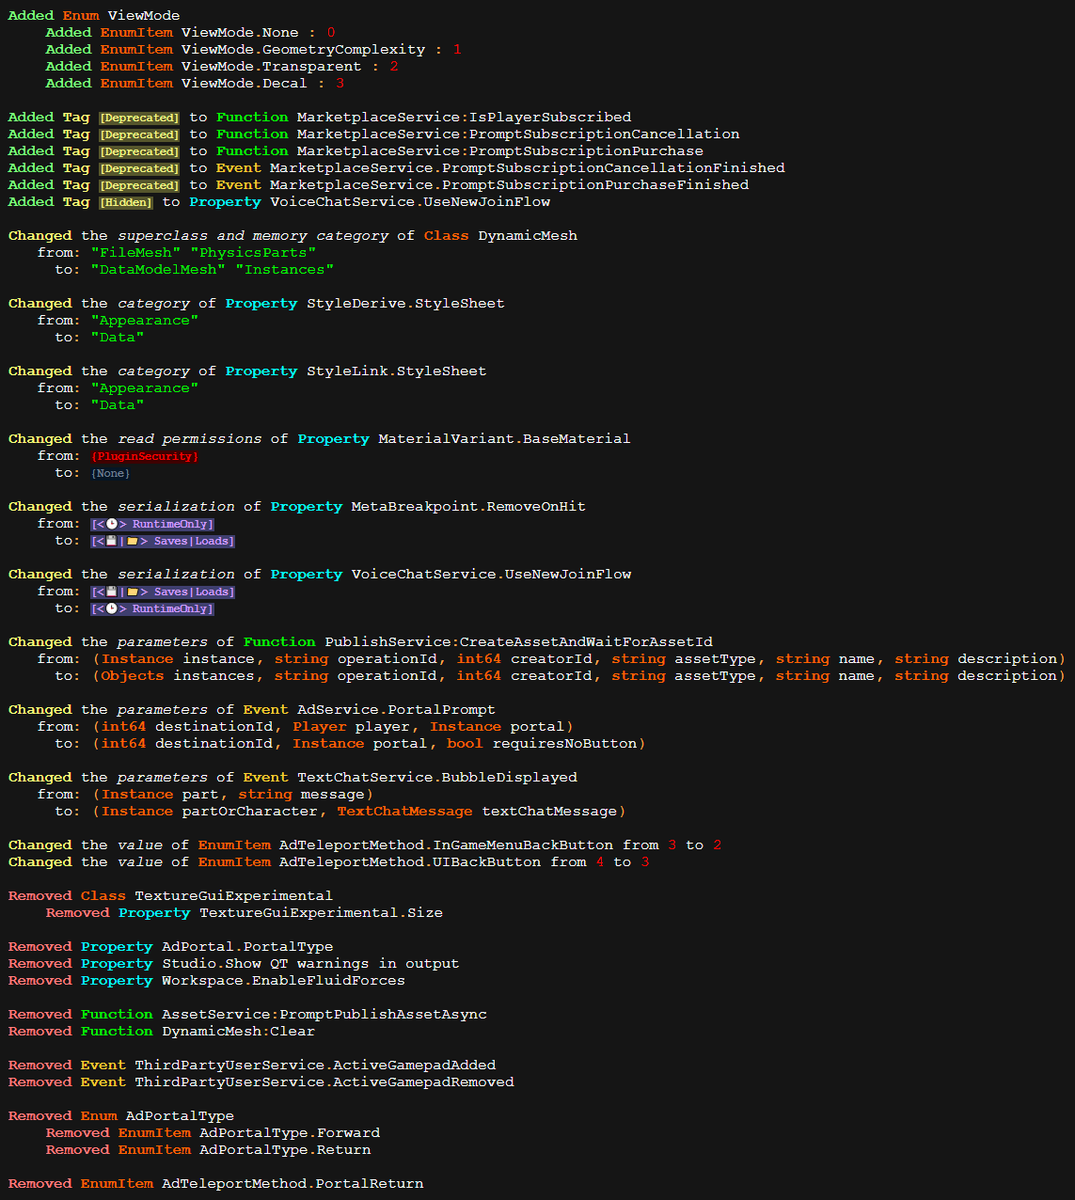Click "Data" value under StyleDerive.StyleSheet
This screenshot has width=1075, height=1200.
[x=117, y=338]
